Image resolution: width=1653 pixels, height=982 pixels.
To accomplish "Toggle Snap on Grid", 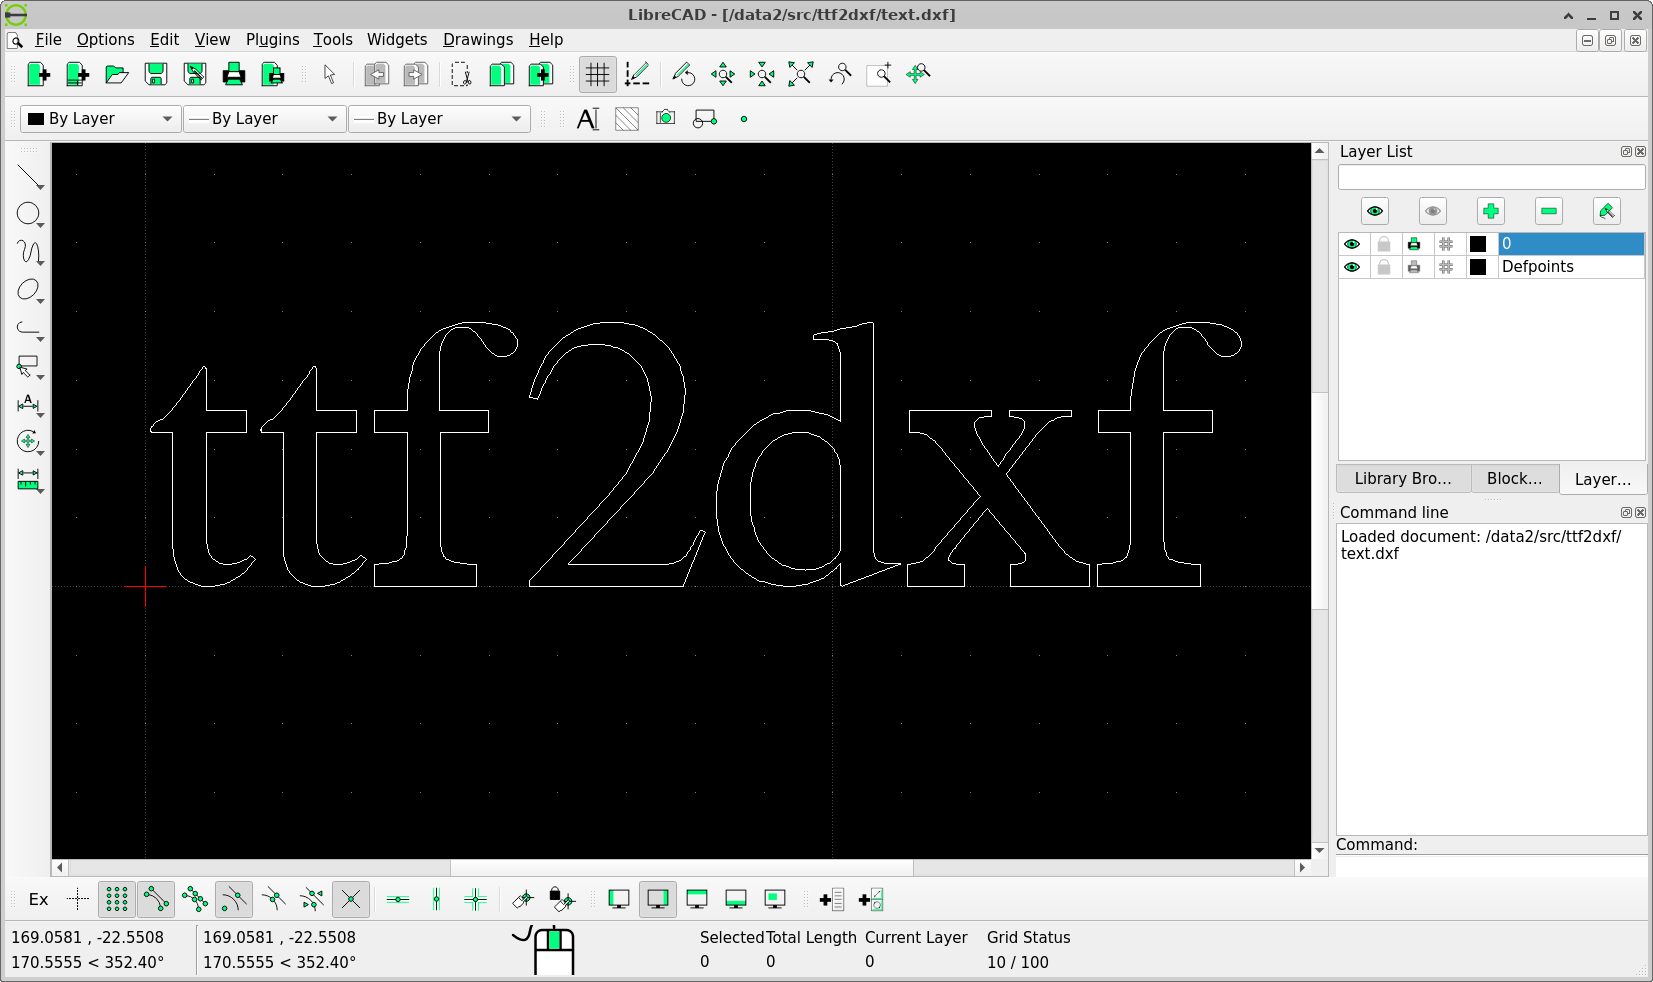I will click(x=117, y=899).
